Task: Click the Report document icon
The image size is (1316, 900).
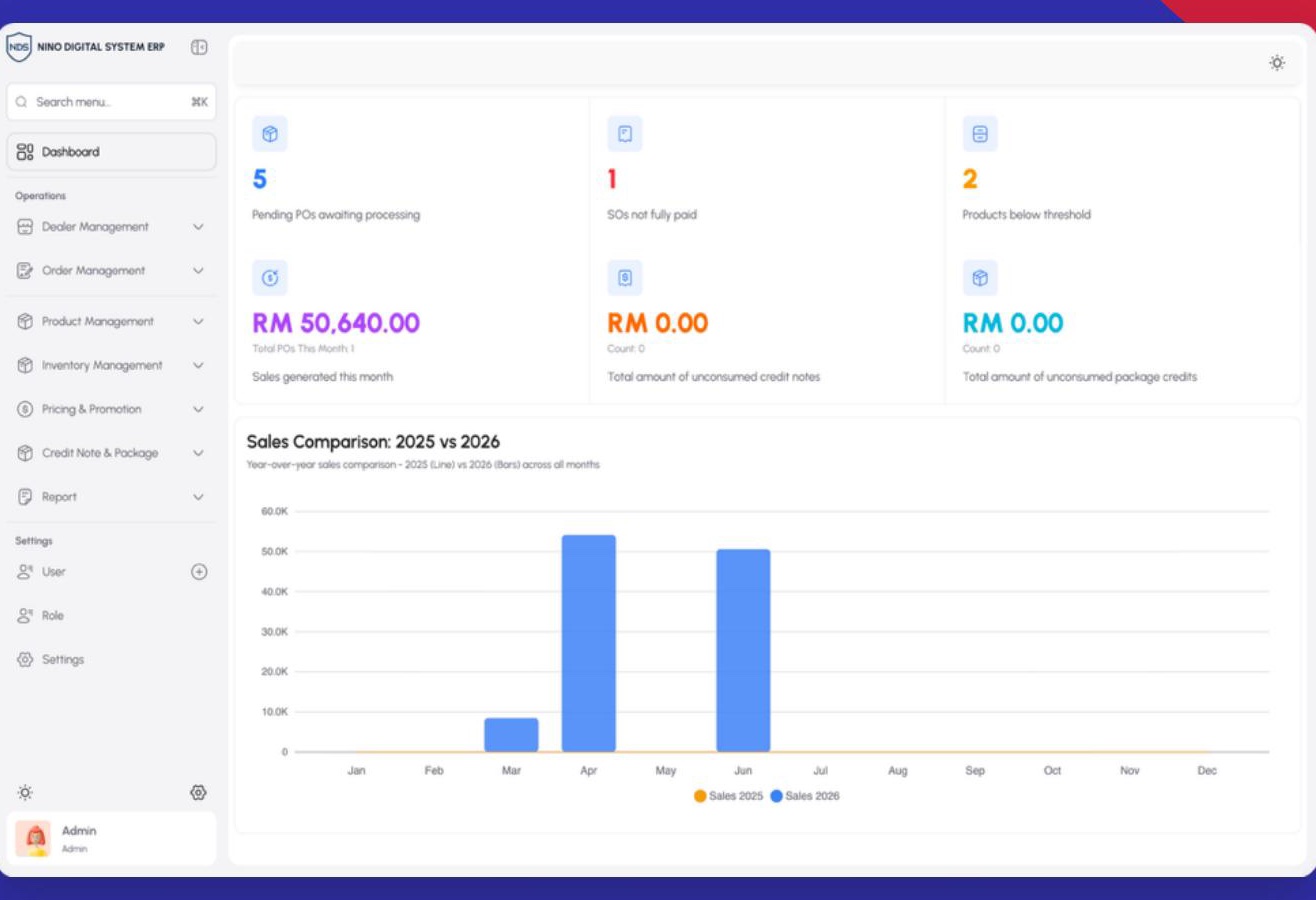Action: tap(26, 497)
